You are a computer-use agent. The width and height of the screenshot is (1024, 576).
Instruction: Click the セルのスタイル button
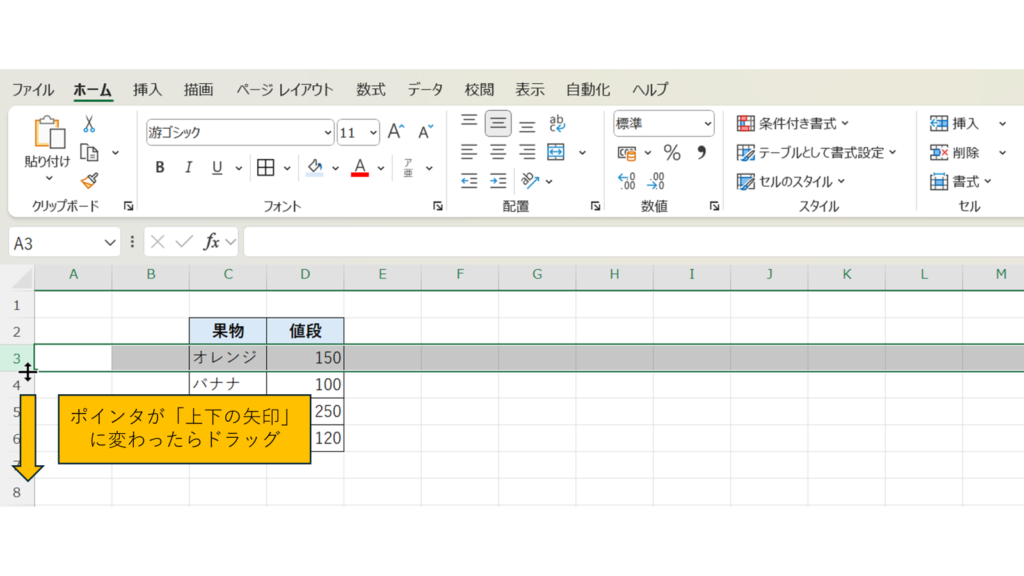(x=791, y=182)
